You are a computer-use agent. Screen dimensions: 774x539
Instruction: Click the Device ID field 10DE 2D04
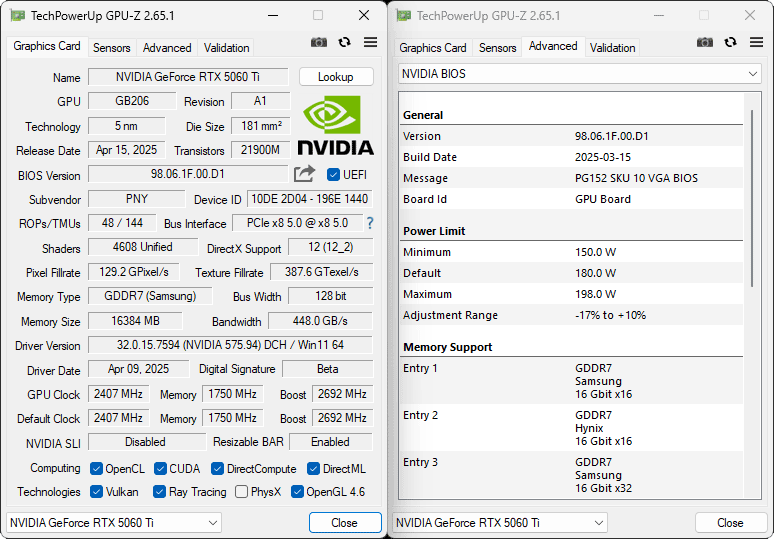(x=310, y=199)
